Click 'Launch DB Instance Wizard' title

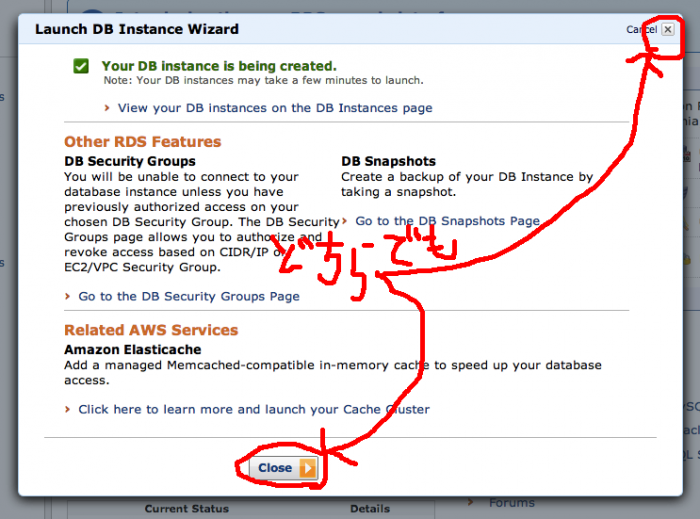[x=137, y=29]
